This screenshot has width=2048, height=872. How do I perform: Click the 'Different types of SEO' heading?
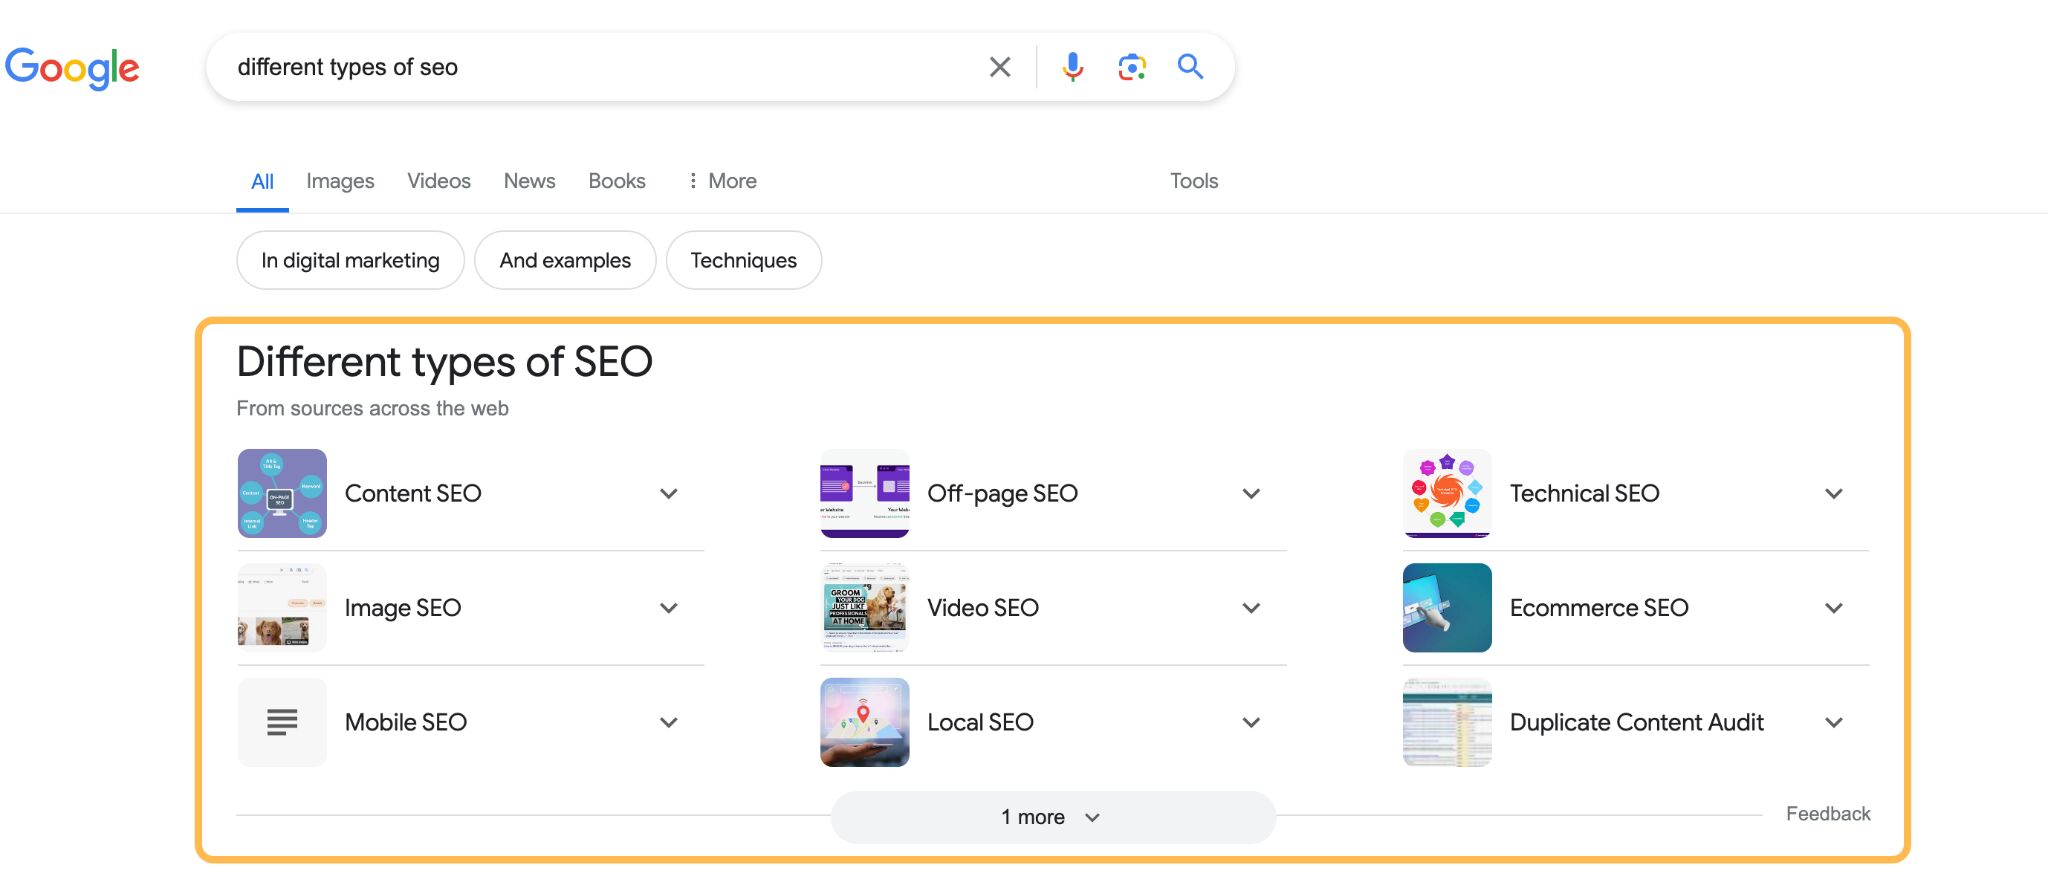(x=445, y=362)
